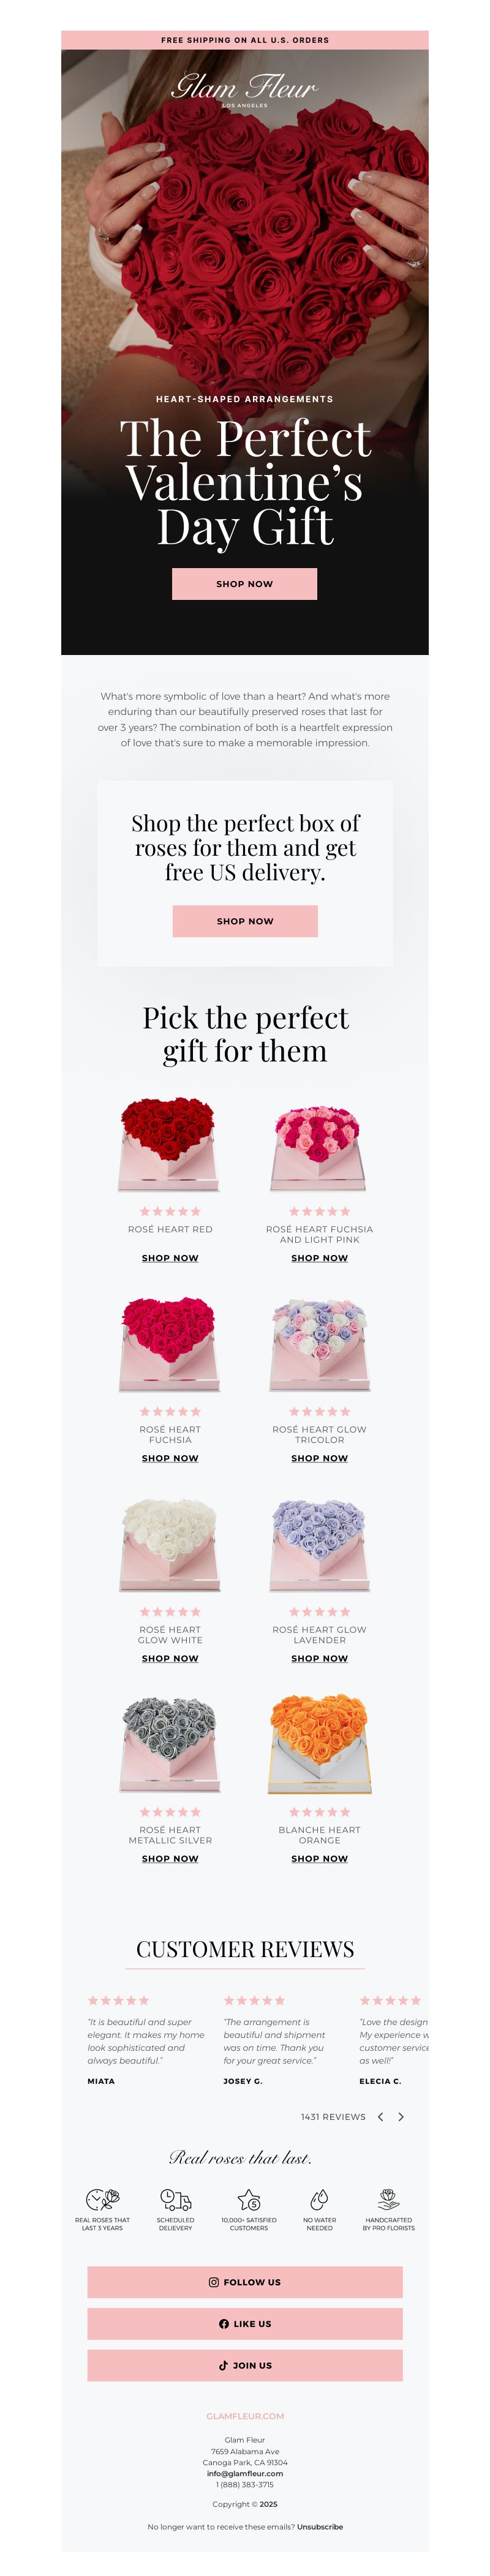Click Shop Now under free US delivery
The height and width of the screenshot is (2576, 490).
(x=245, y=920)
